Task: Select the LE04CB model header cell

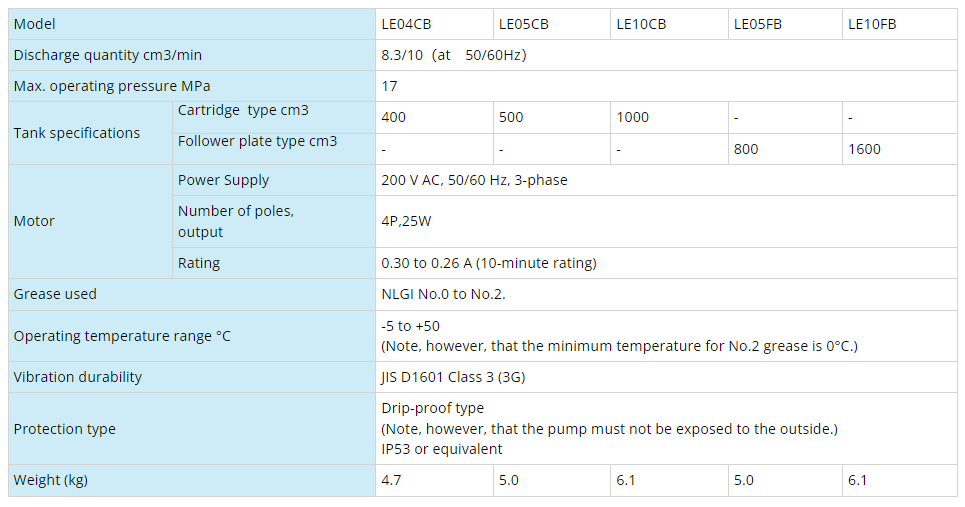Action: (434, 24)
